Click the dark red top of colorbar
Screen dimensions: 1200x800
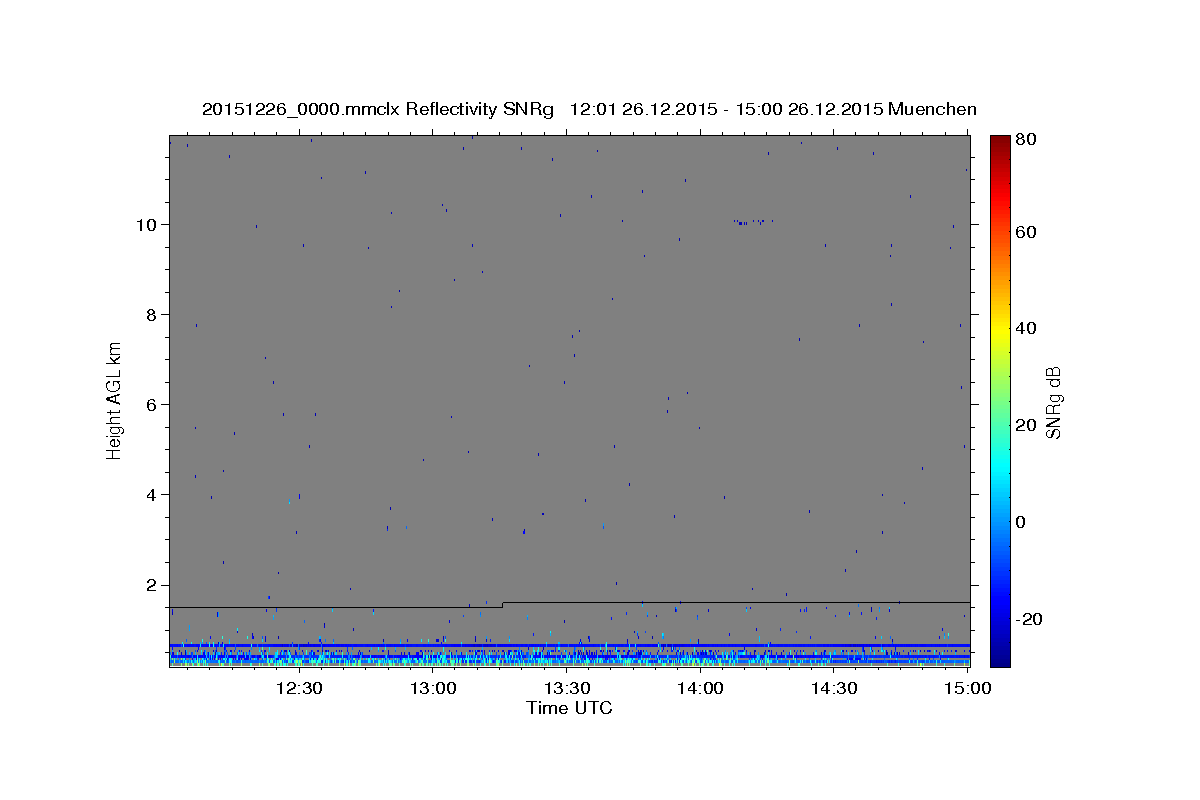(1000, 143)
